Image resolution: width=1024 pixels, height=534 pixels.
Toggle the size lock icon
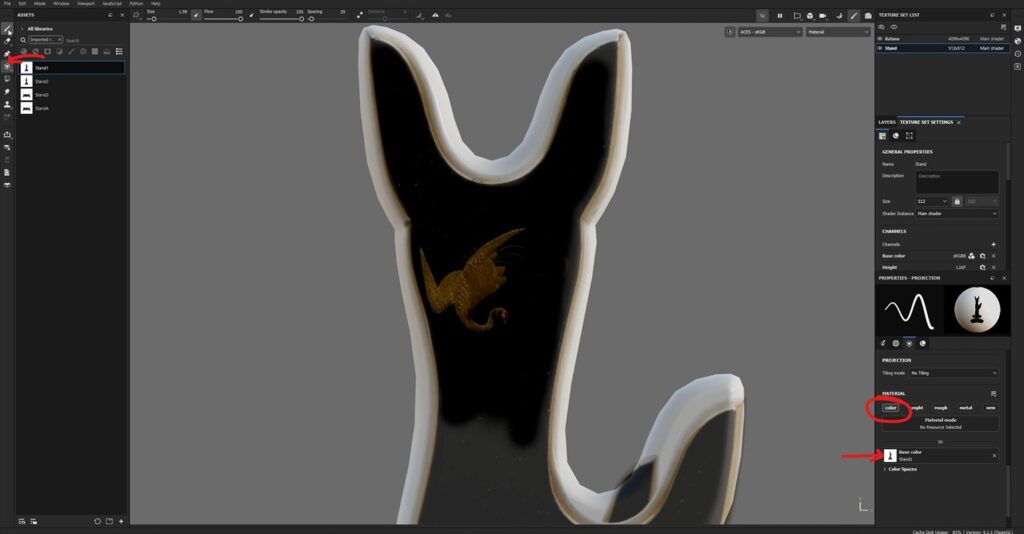957,201
